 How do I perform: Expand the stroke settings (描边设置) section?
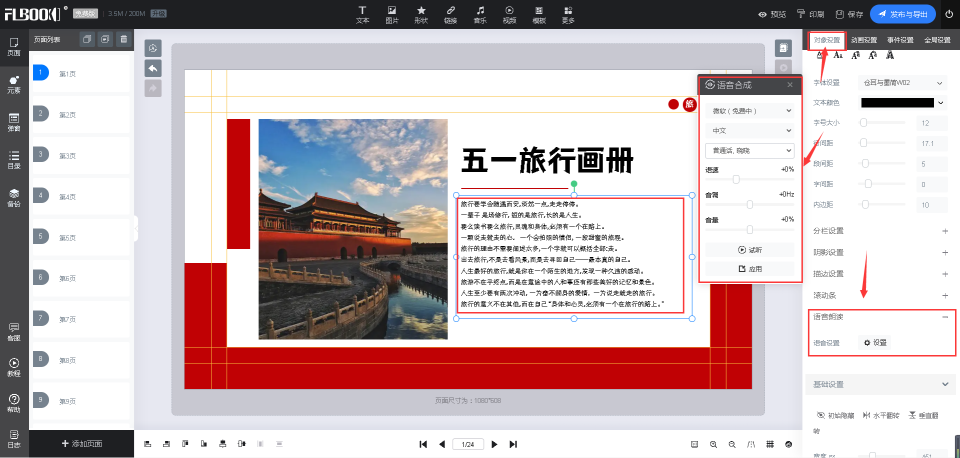(x=945, y=274)
